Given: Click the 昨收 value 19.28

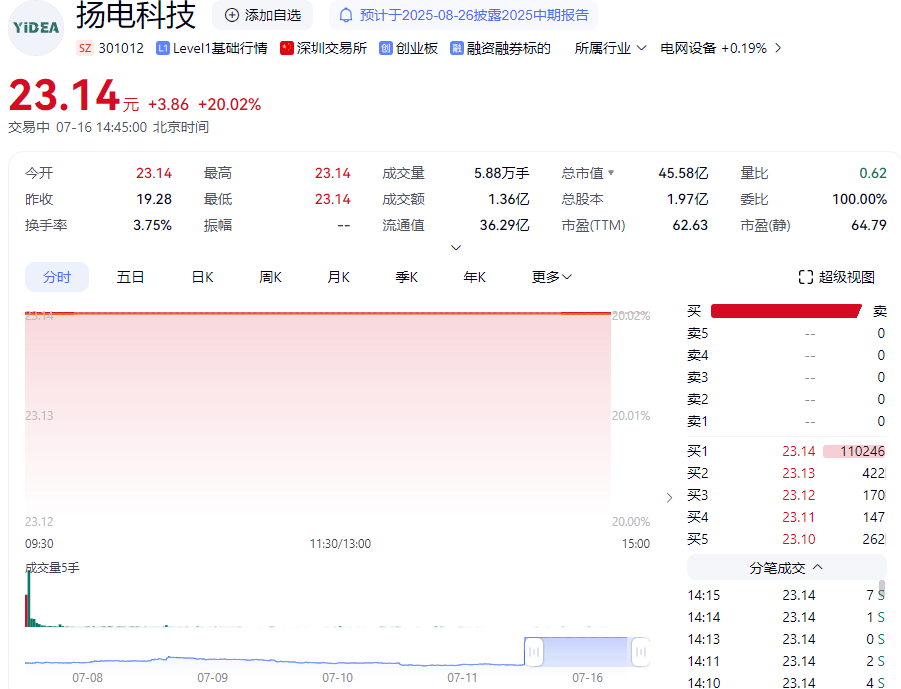Looking at the screenshot, I should click(x=154, y=199).
